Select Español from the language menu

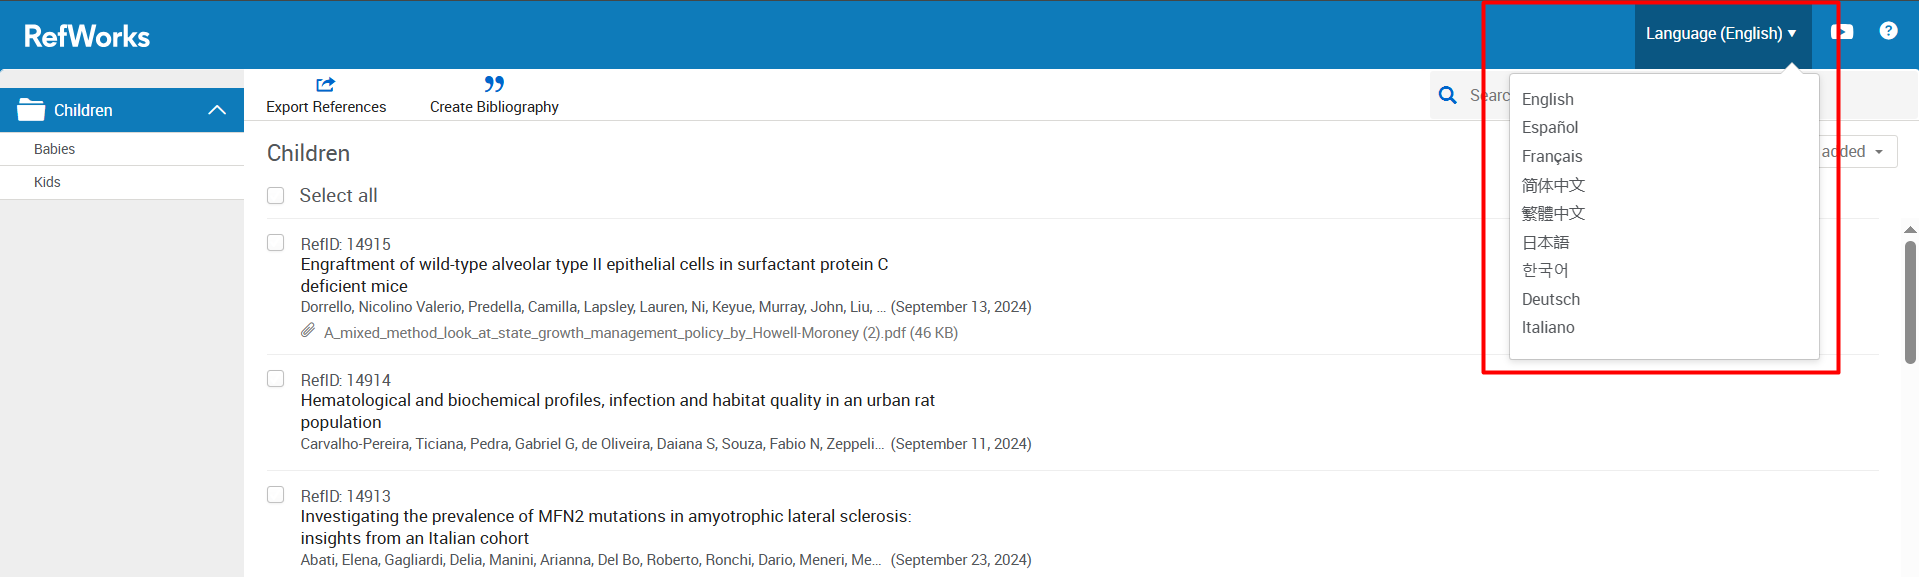click(x=1550, y=128)
